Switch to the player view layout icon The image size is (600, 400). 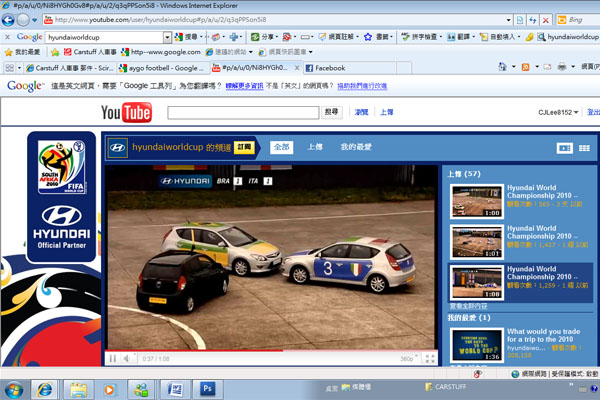(566, 148)
